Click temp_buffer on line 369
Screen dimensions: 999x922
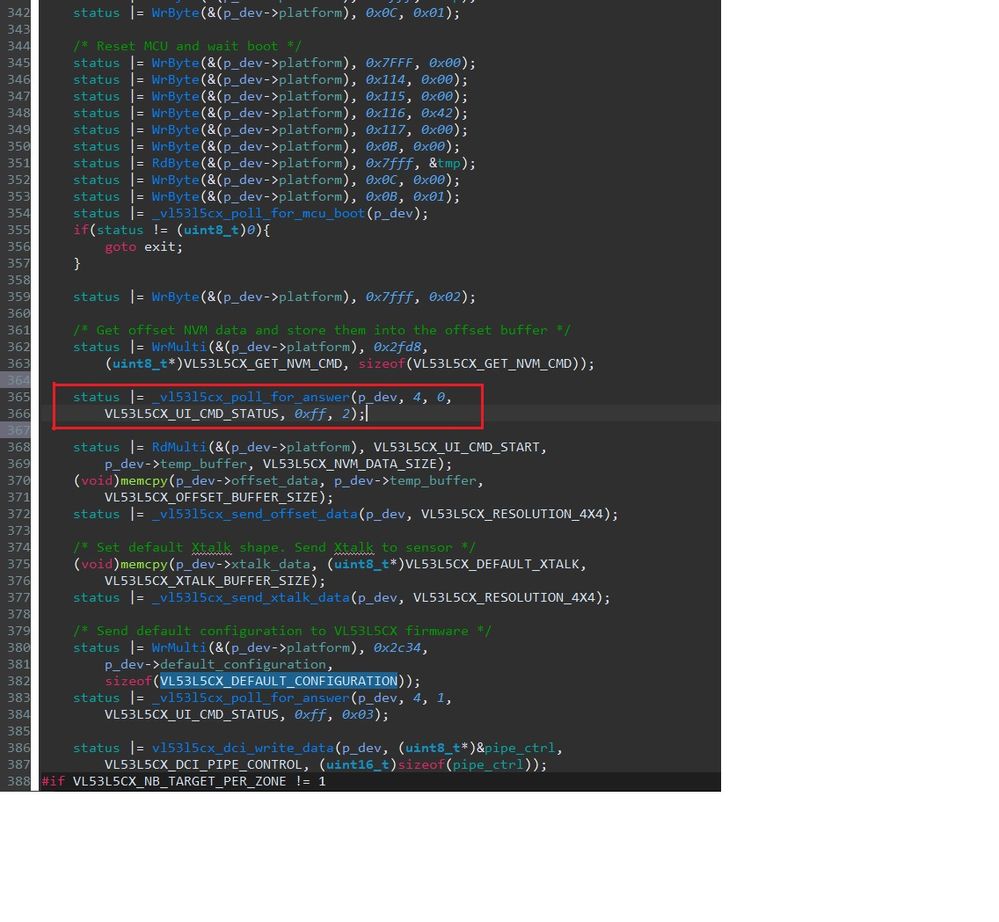[x=203, y=464]
